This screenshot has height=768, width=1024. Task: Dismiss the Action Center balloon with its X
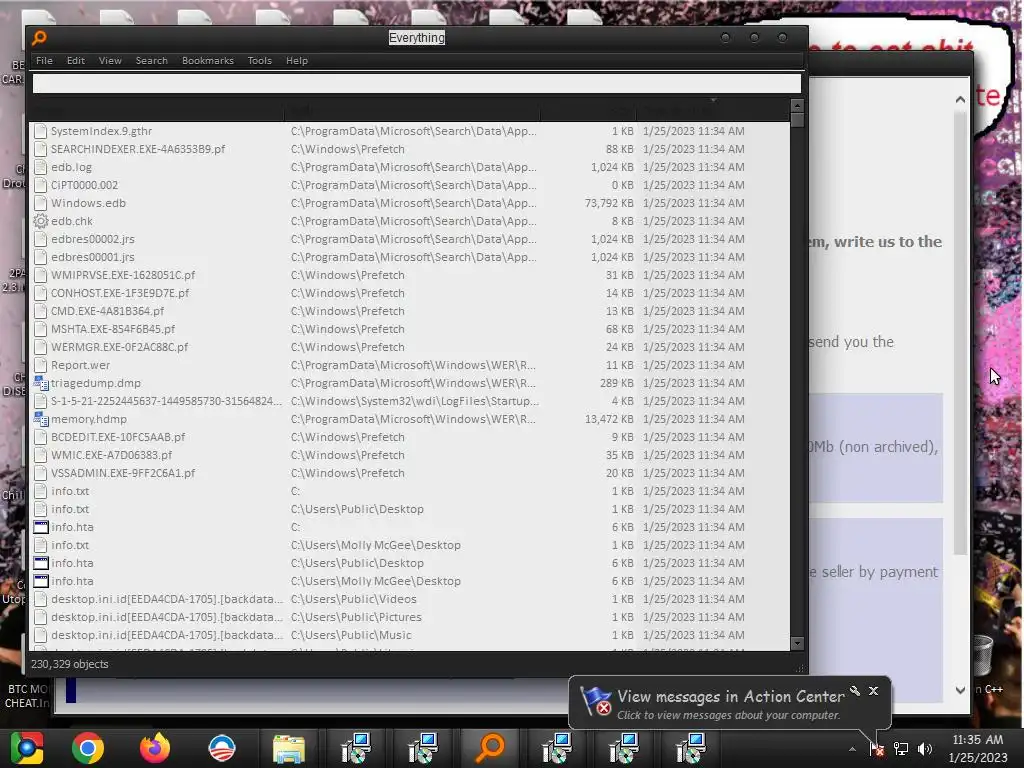873,691
